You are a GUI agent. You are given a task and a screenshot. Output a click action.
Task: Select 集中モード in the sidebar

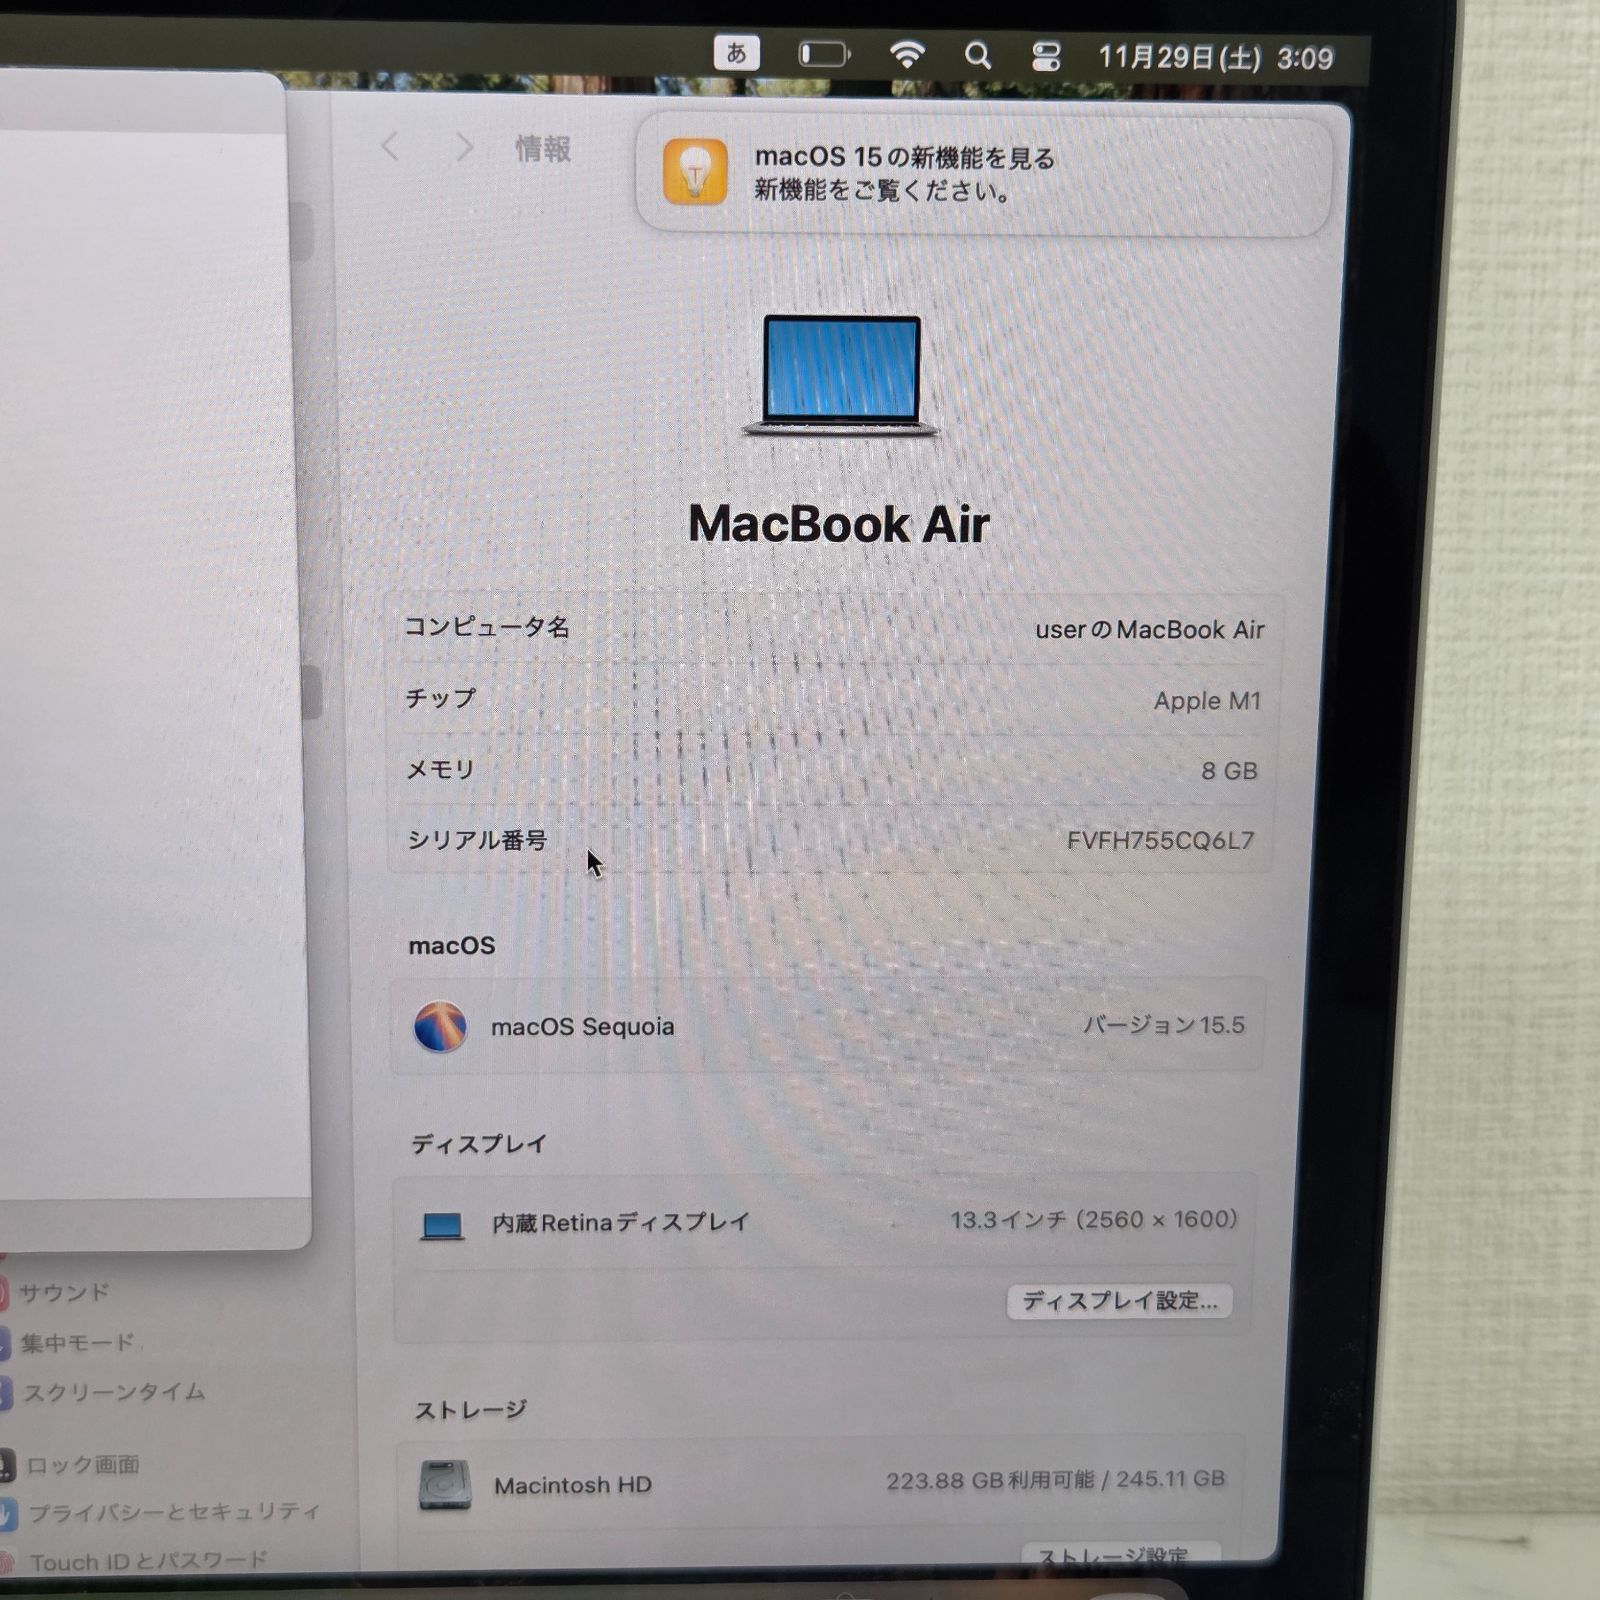tap(78, 1343)
